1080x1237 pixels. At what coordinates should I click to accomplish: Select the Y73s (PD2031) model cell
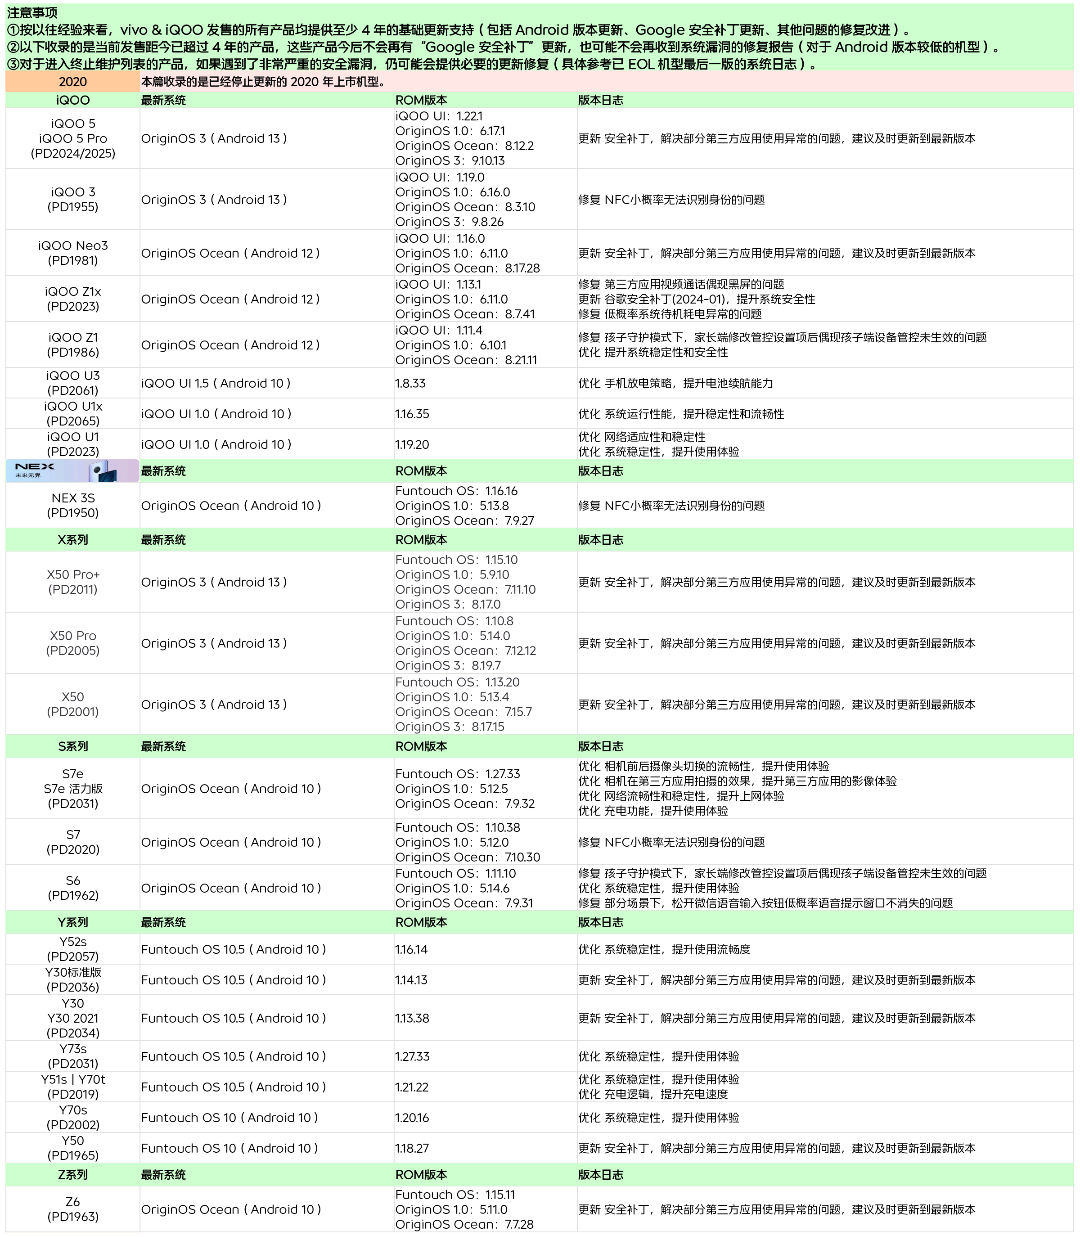(73, 1056)
